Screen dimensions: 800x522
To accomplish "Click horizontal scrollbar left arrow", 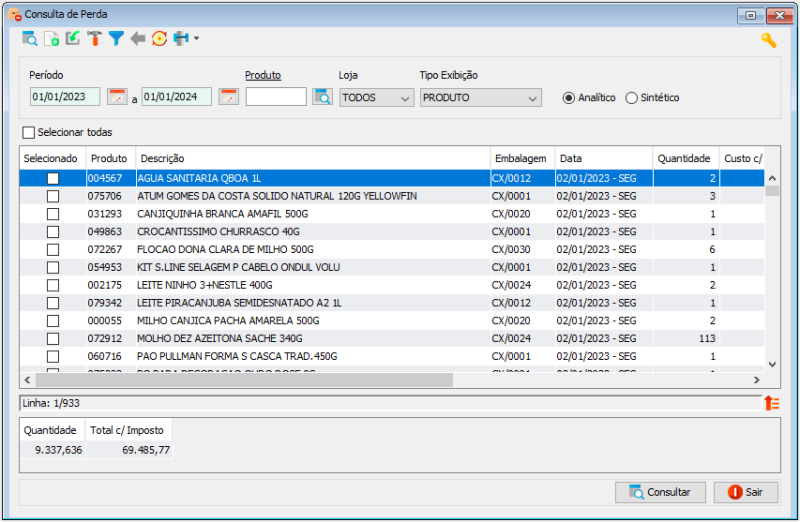I will pos(28,380).
